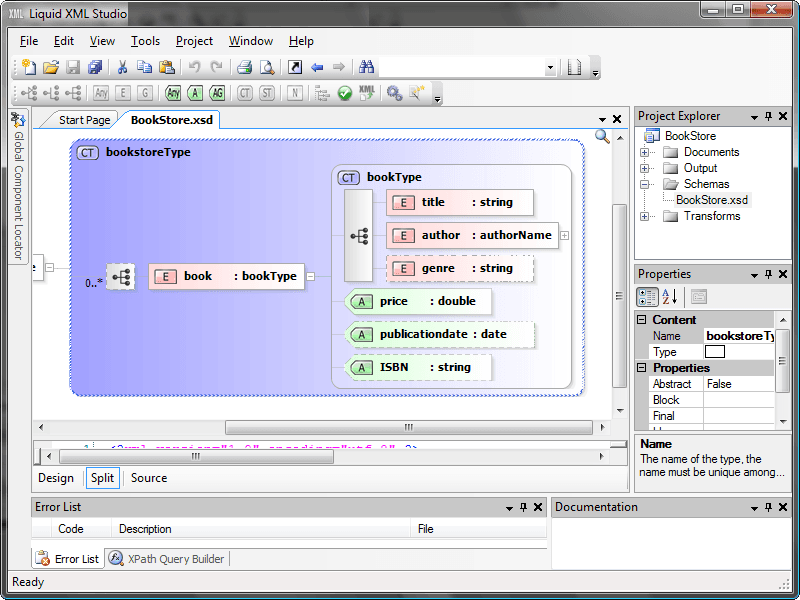The width and height of the screenshot is (800, 600).
Task: Add complex type with CT toolbar icon
Action: click(245, 93)
